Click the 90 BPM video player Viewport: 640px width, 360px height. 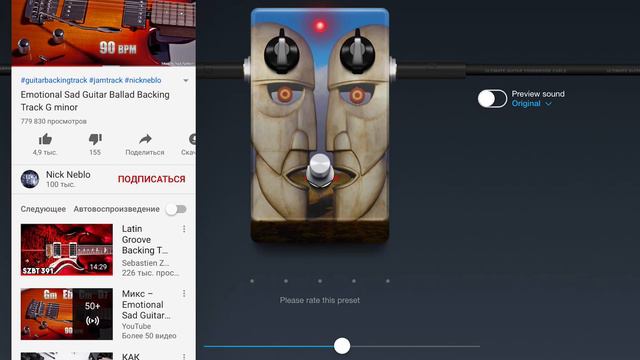[x=104, y=33]
